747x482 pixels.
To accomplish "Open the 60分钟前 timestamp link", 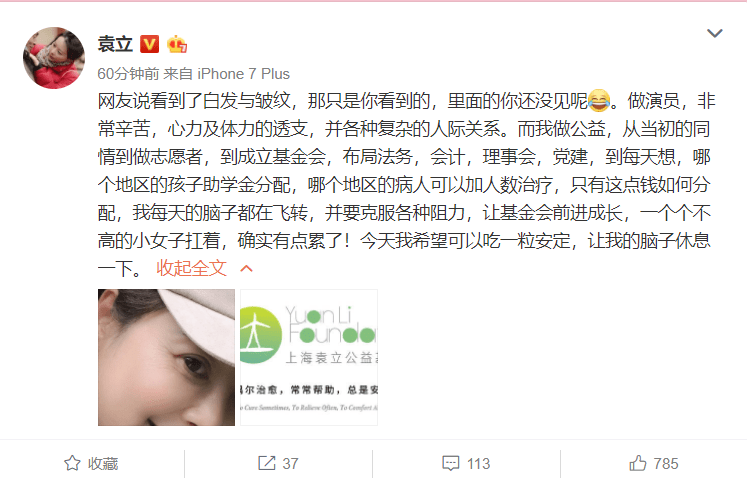I will coord(128,74).
